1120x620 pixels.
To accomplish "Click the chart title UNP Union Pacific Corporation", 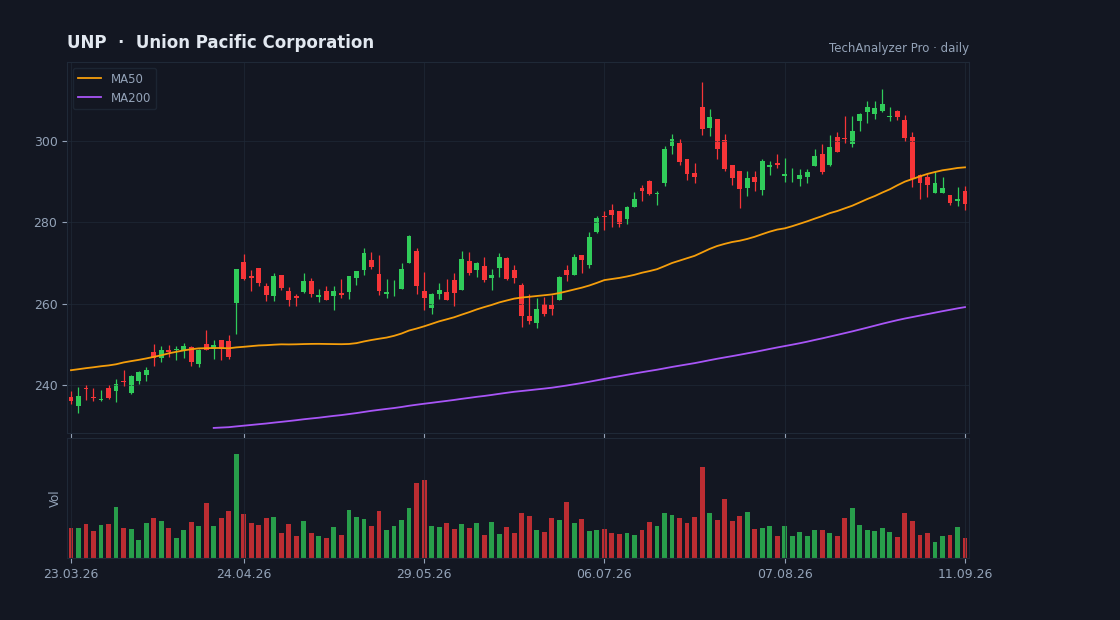I will pos(220,42).
